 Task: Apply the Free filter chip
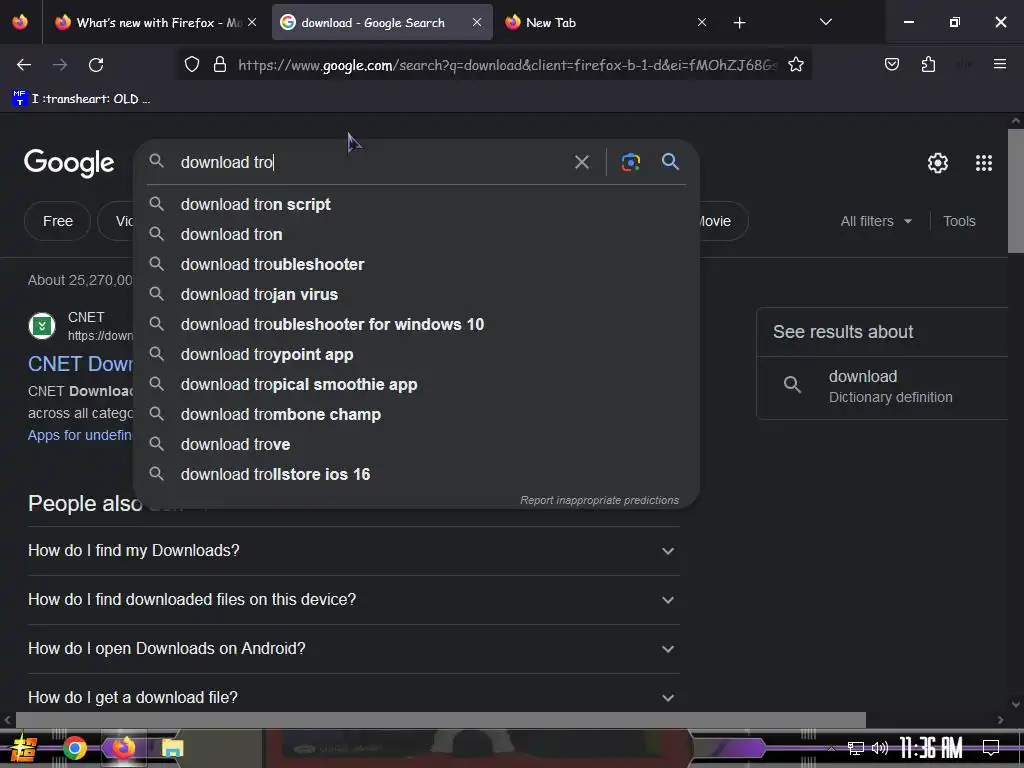click(x=57, y=221)
